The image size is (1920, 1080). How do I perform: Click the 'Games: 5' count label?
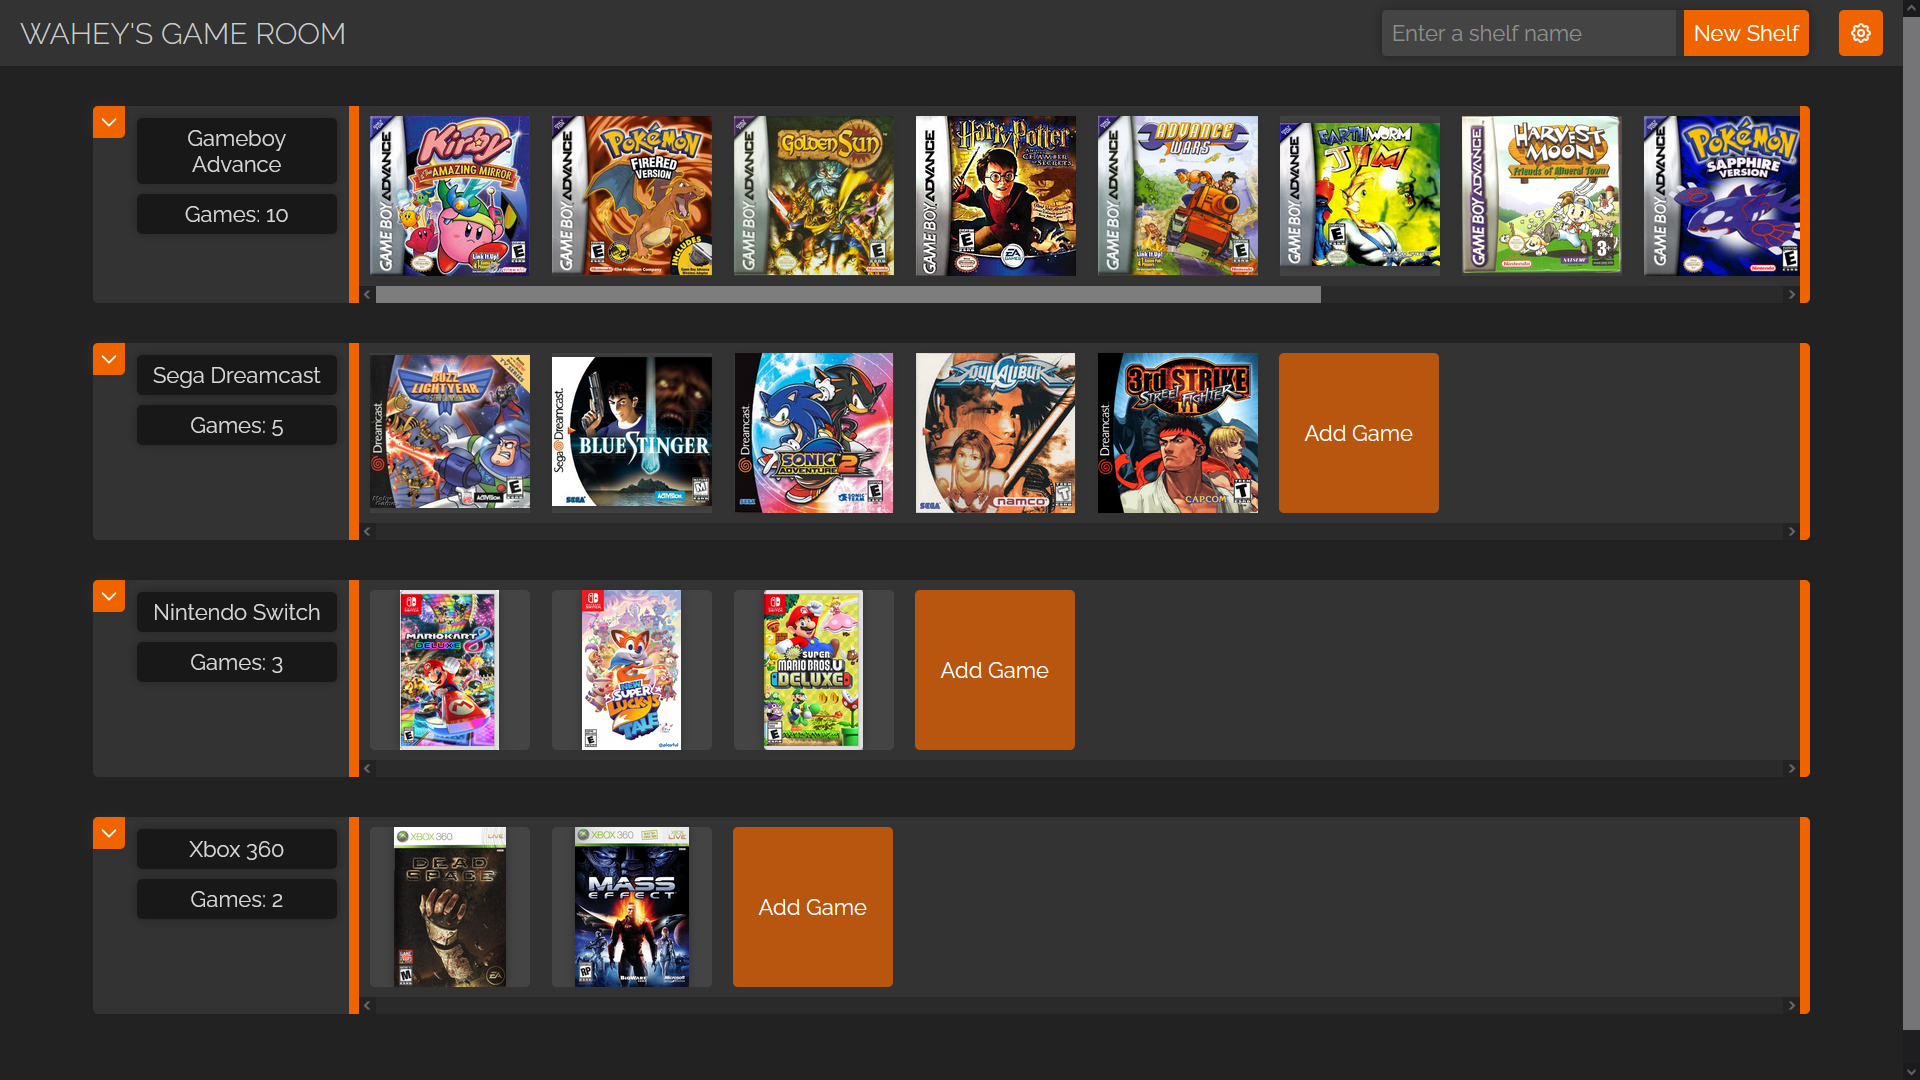pos(237,425)
